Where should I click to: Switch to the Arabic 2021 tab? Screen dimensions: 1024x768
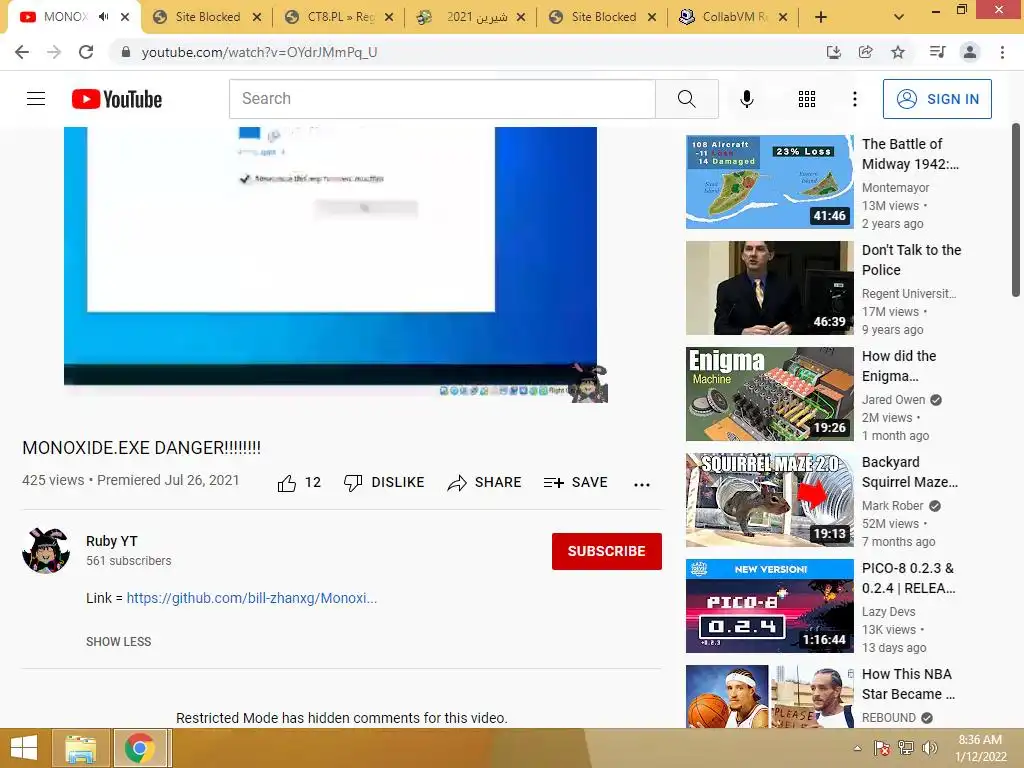pyautogui.click(x=470, y=17)
